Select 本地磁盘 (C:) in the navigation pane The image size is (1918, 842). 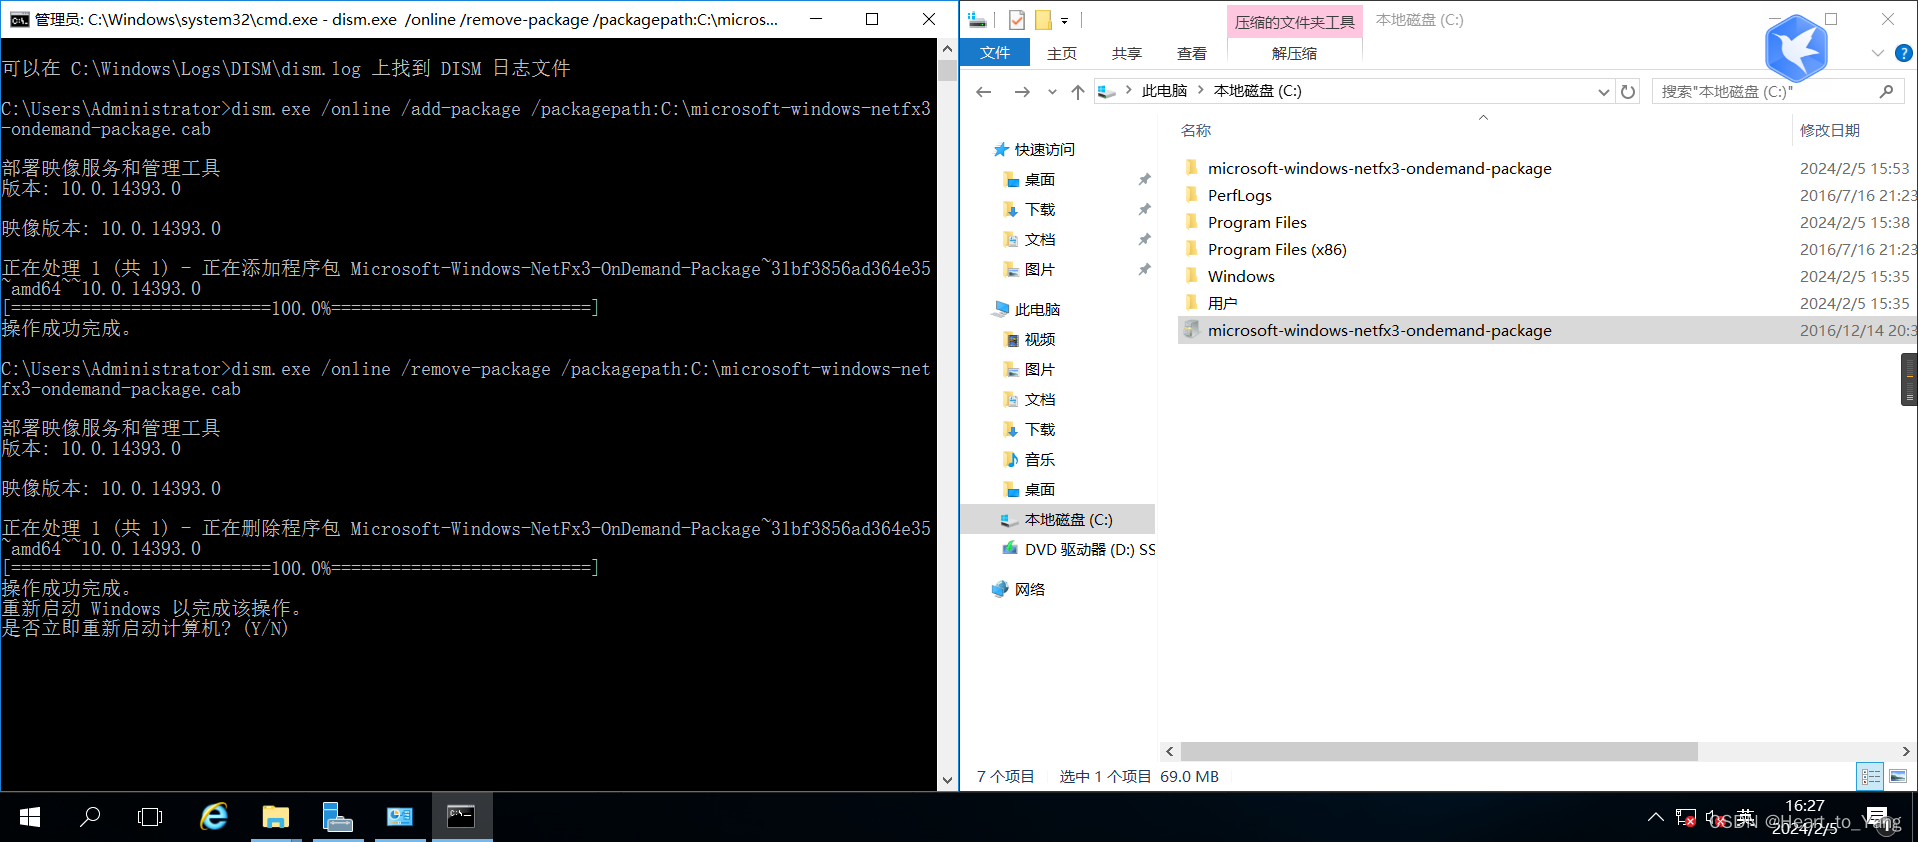pyautogui.click(x=1068, y=520)
